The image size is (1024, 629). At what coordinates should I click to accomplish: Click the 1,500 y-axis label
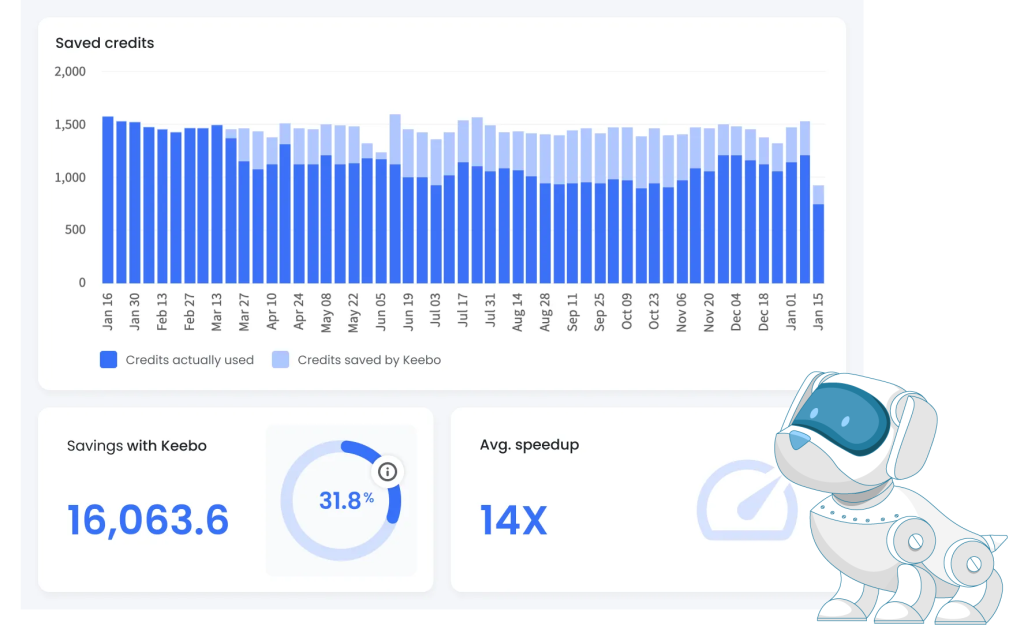point(70,125)
